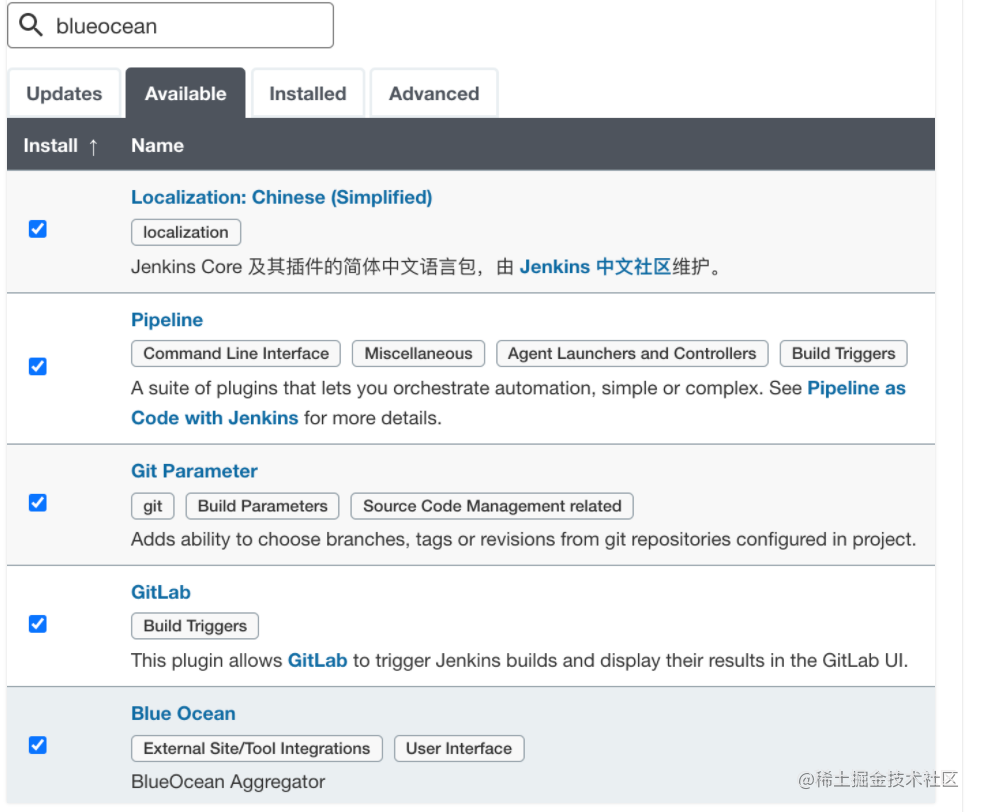Uncheck the GitLab plugin checkbox
The image size is (981, 812).
(x=38, y=624)
